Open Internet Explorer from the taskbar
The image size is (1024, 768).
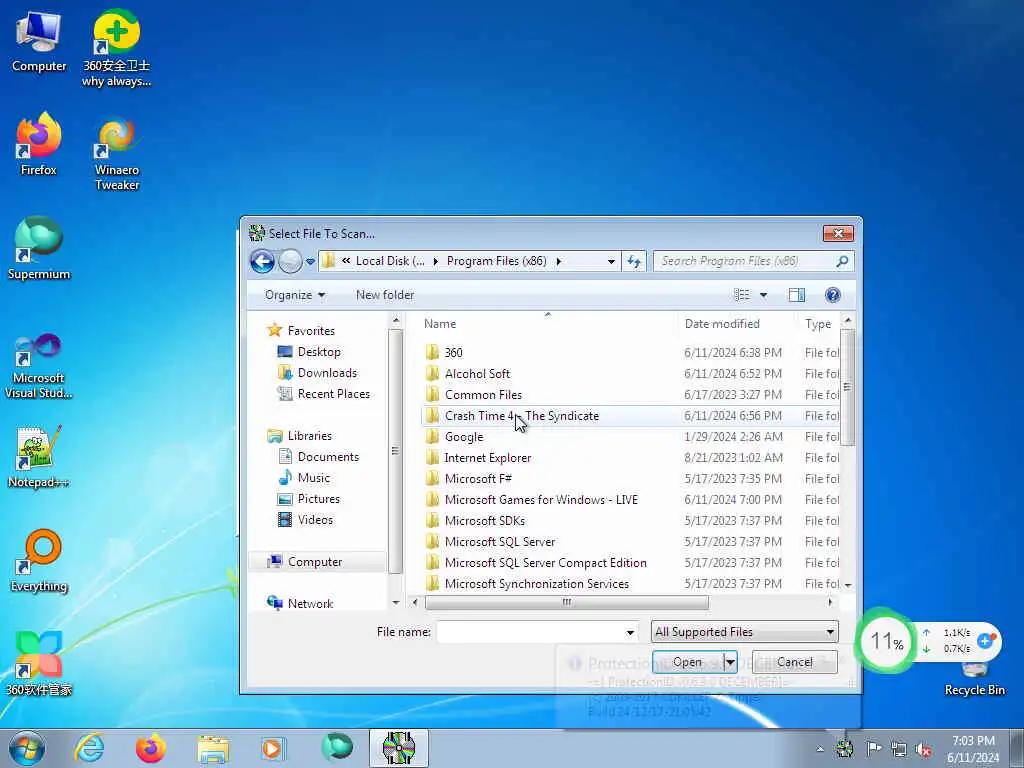coord(89,748)
